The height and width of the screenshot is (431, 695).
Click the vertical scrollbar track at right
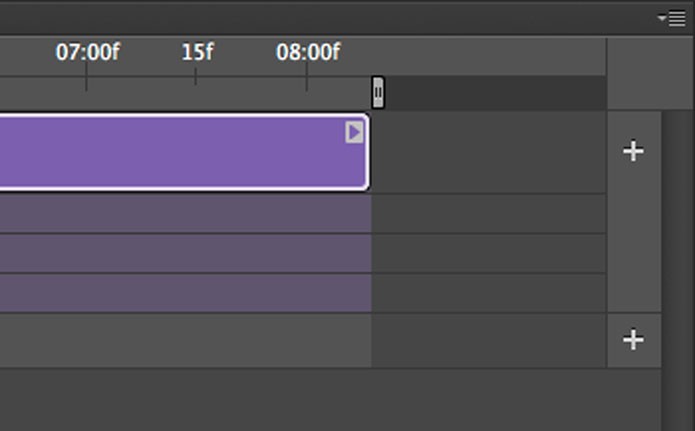point(678,270)
